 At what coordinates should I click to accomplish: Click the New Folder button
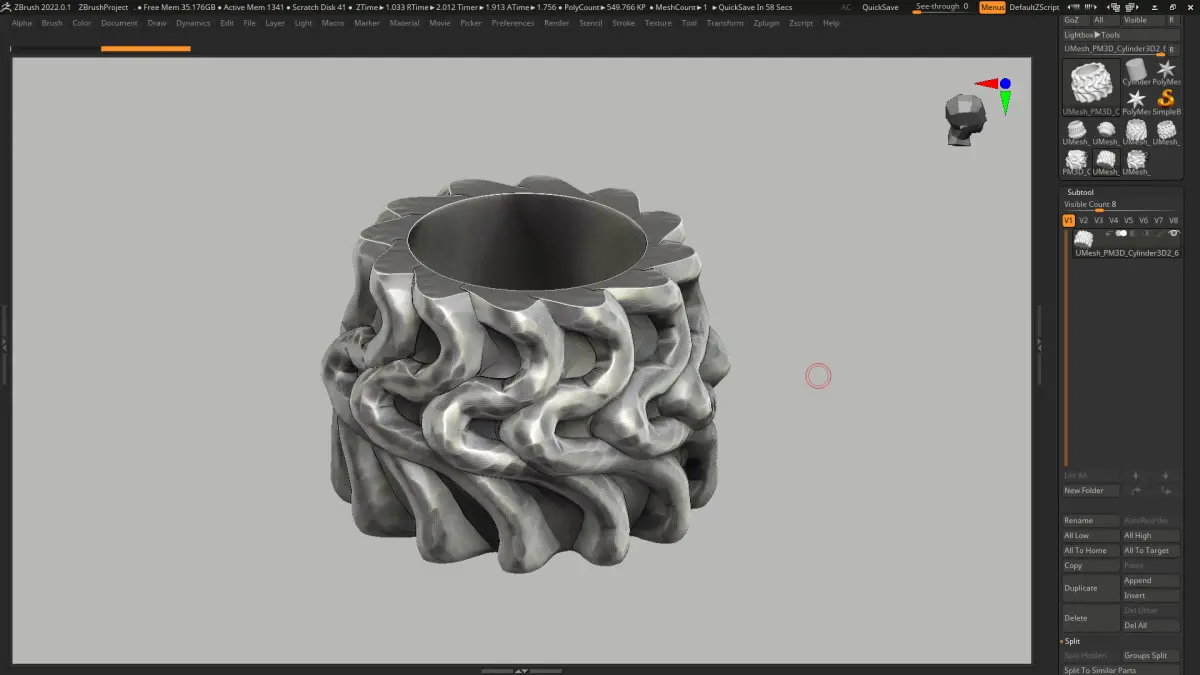[x=1091, y=491]
